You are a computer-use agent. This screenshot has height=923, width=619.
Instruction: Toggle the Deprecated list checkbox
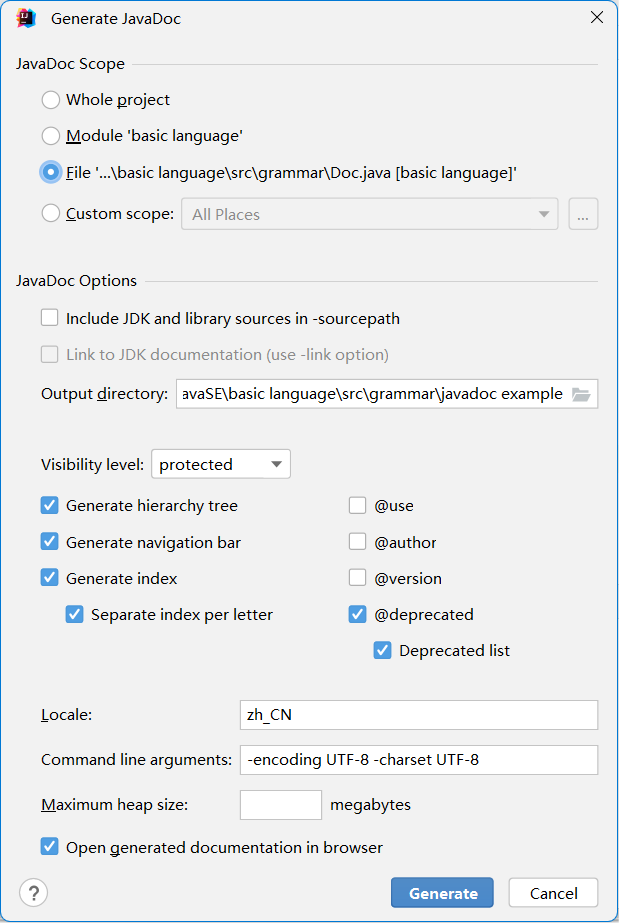click(382, 650)
